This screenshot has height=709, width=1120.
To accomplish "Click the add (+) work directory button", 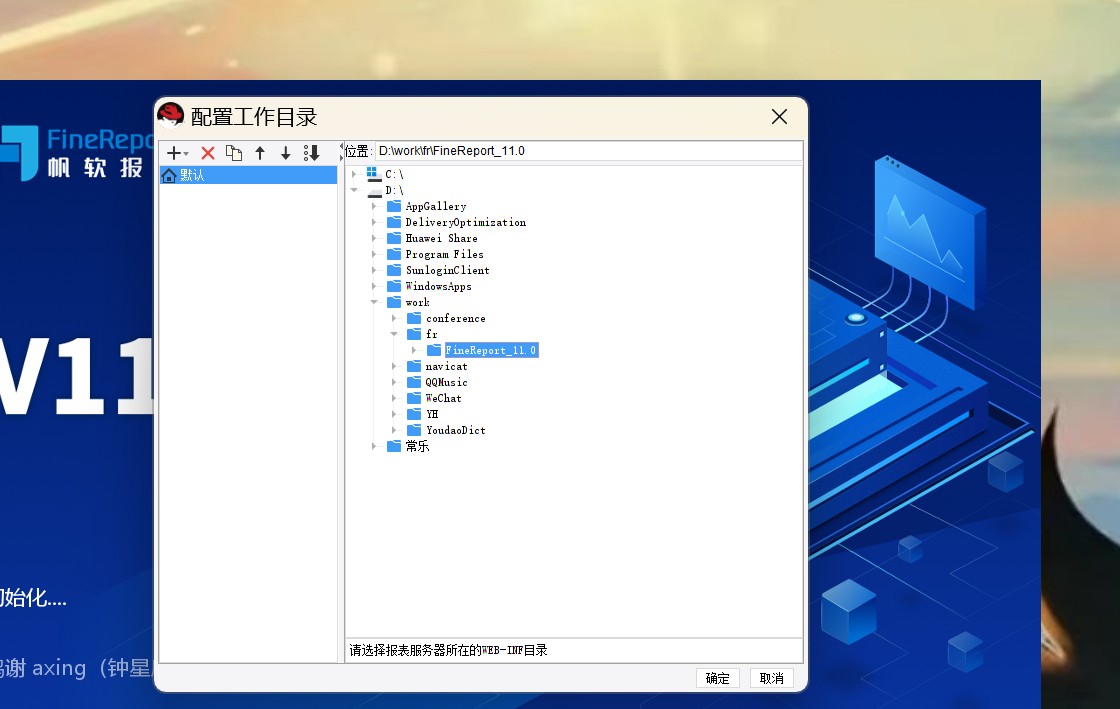I will (x=176, y=153).
